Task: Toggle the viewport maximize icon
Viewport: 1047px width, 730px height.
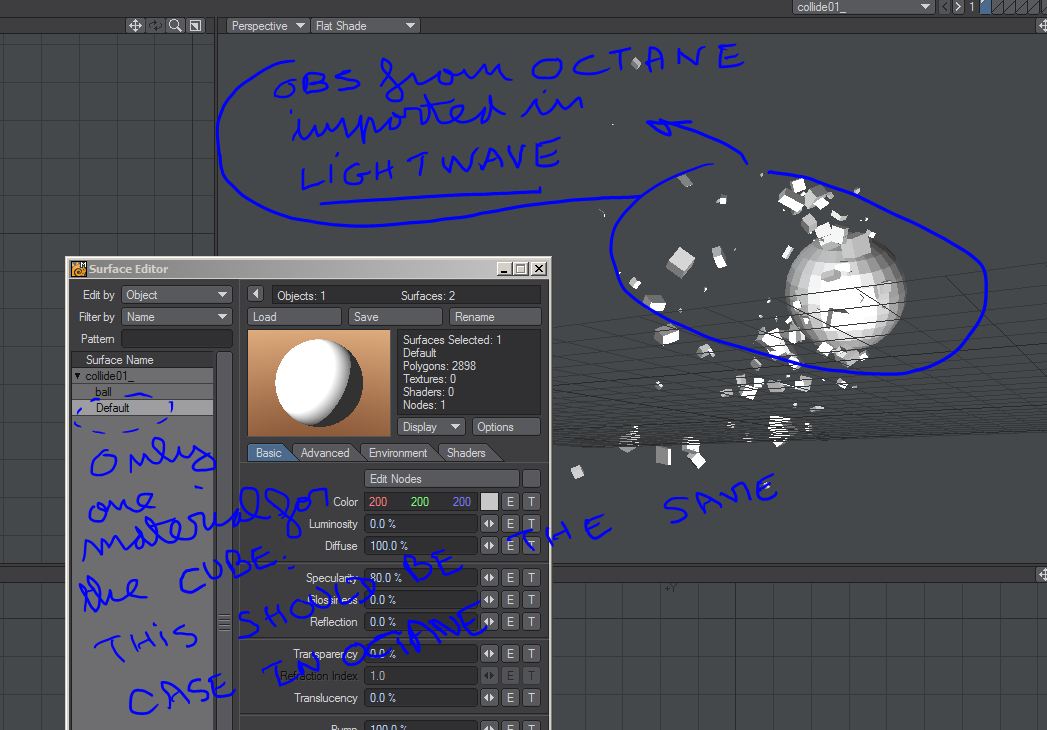Action: click(195, 25)
